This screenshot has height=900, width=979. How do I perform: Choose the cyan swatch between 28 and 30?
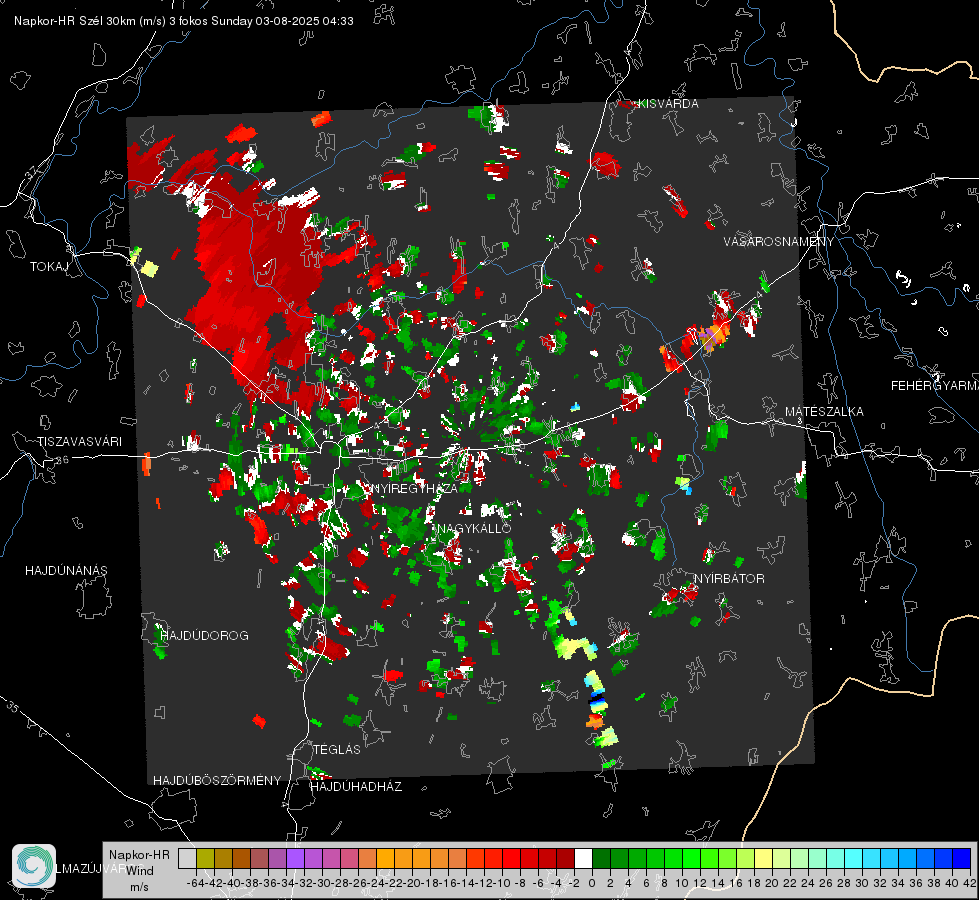point(854,858)
